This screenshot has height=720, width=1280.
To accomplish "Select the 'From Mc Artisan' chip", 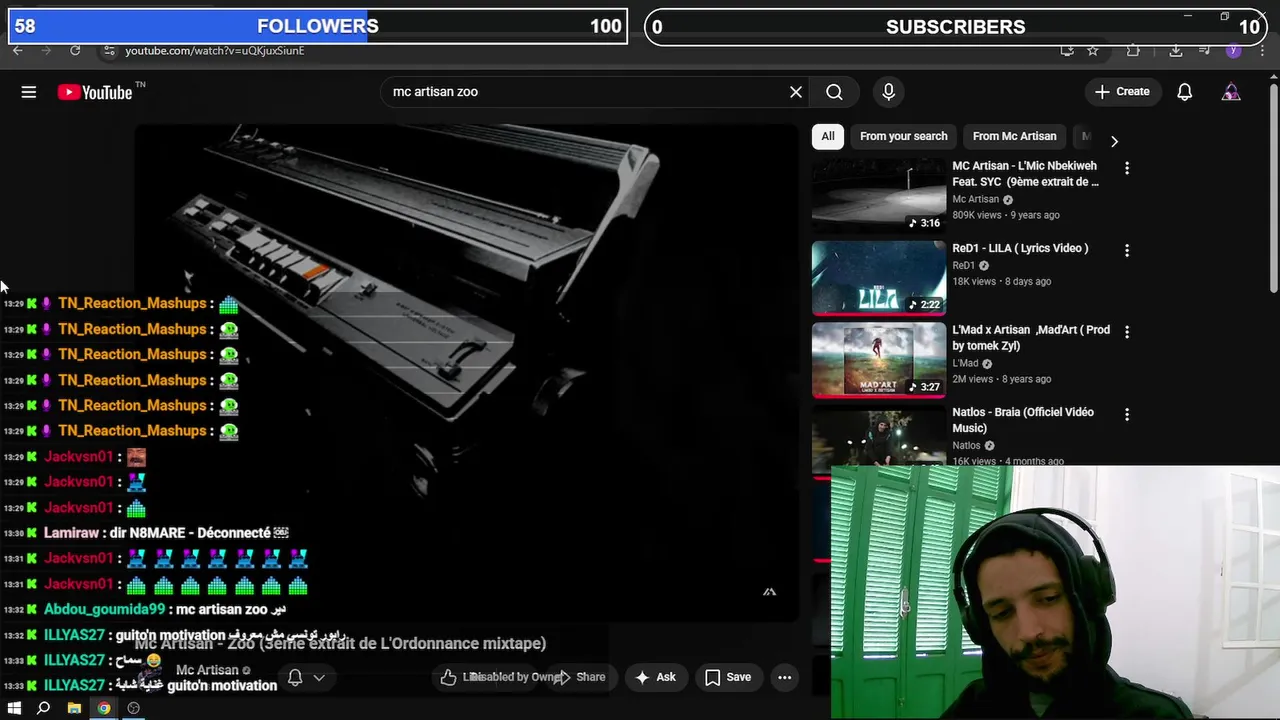I will [1014, 136].
